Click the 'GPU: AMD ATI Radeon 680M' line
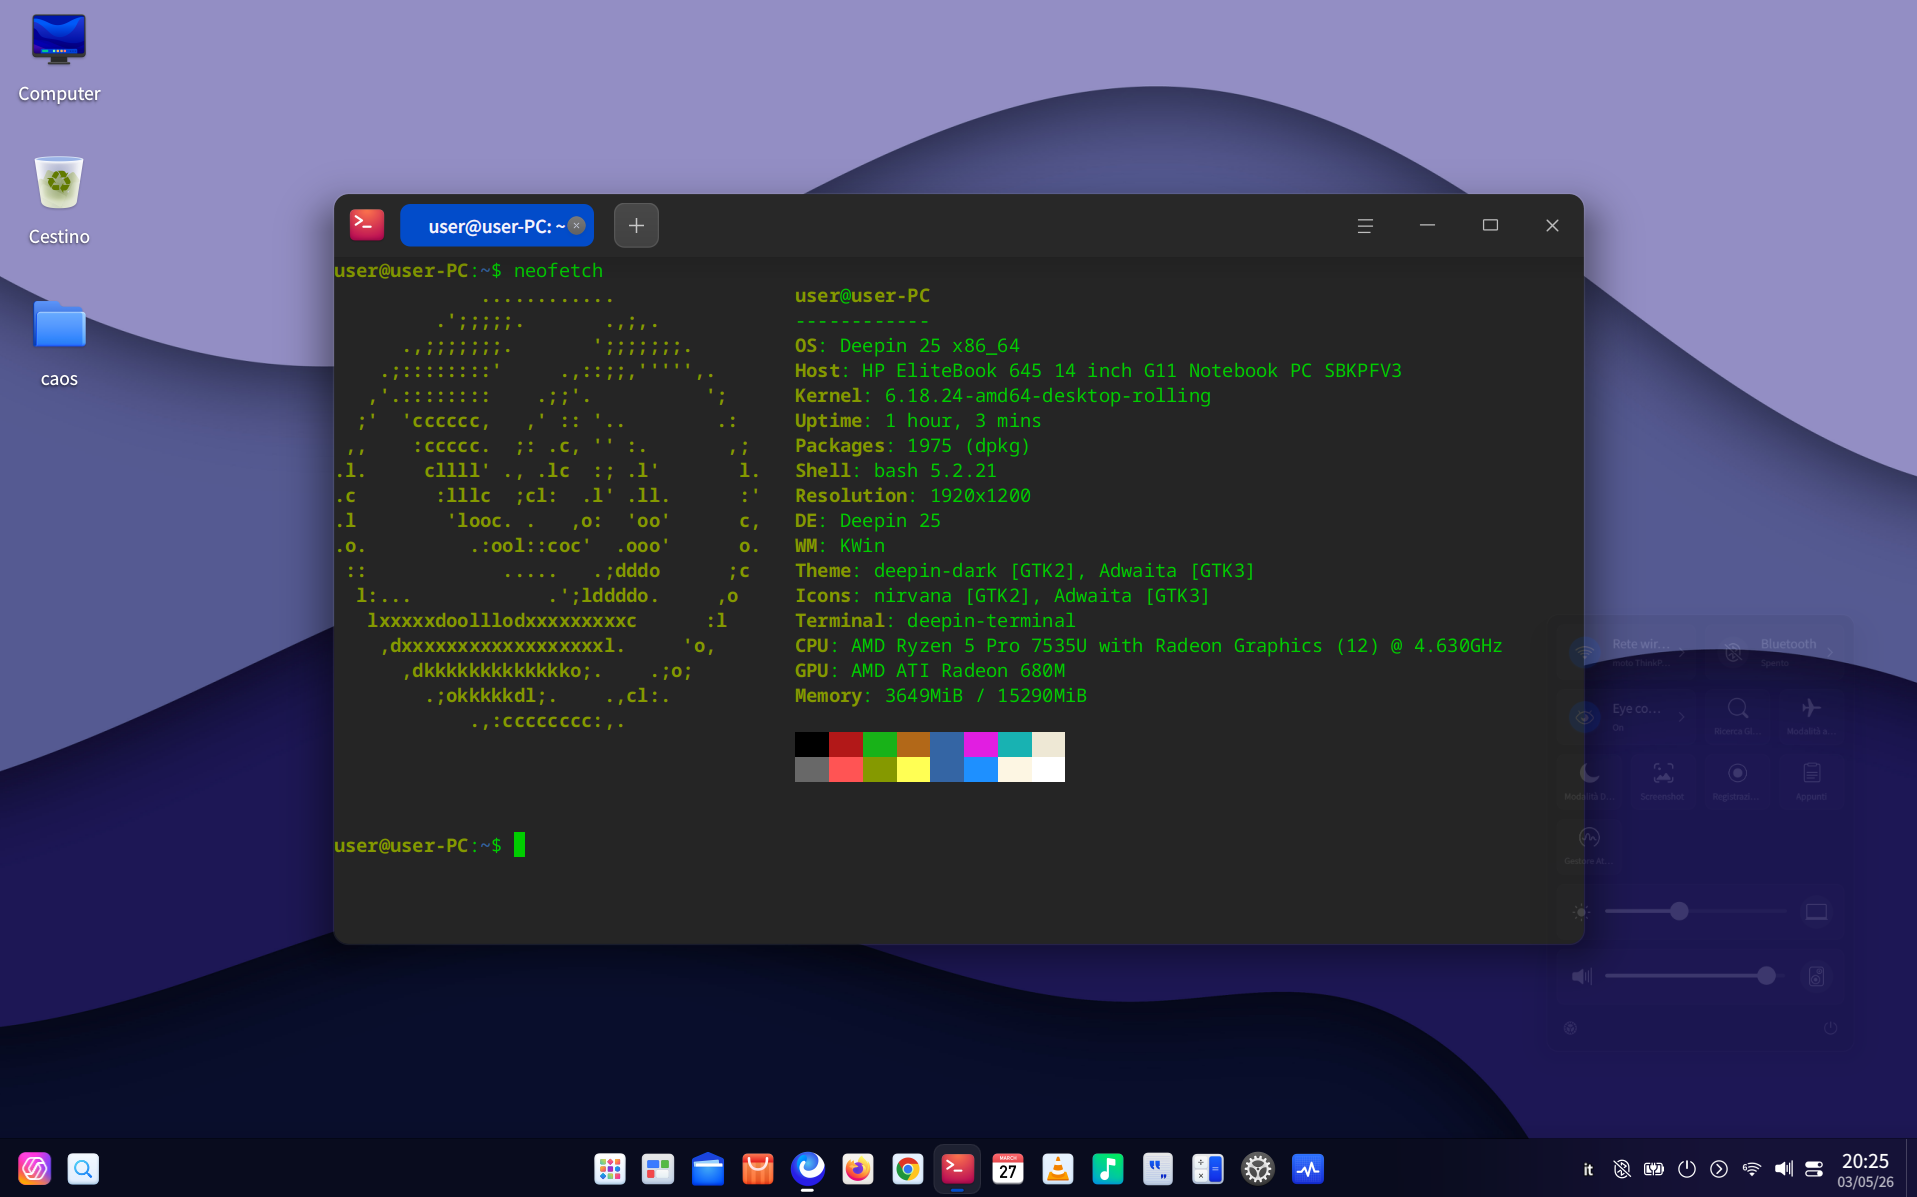Image resolution: width=1917 pixels, height=1197 pixels. click(930, 671)
